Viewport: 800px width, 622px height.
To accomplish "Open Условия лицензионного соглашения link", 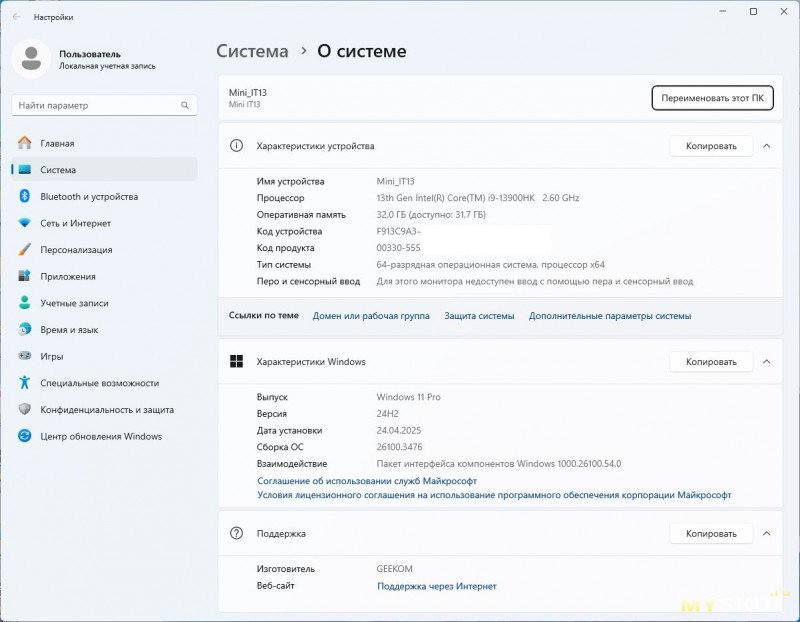I will point(494,494).
